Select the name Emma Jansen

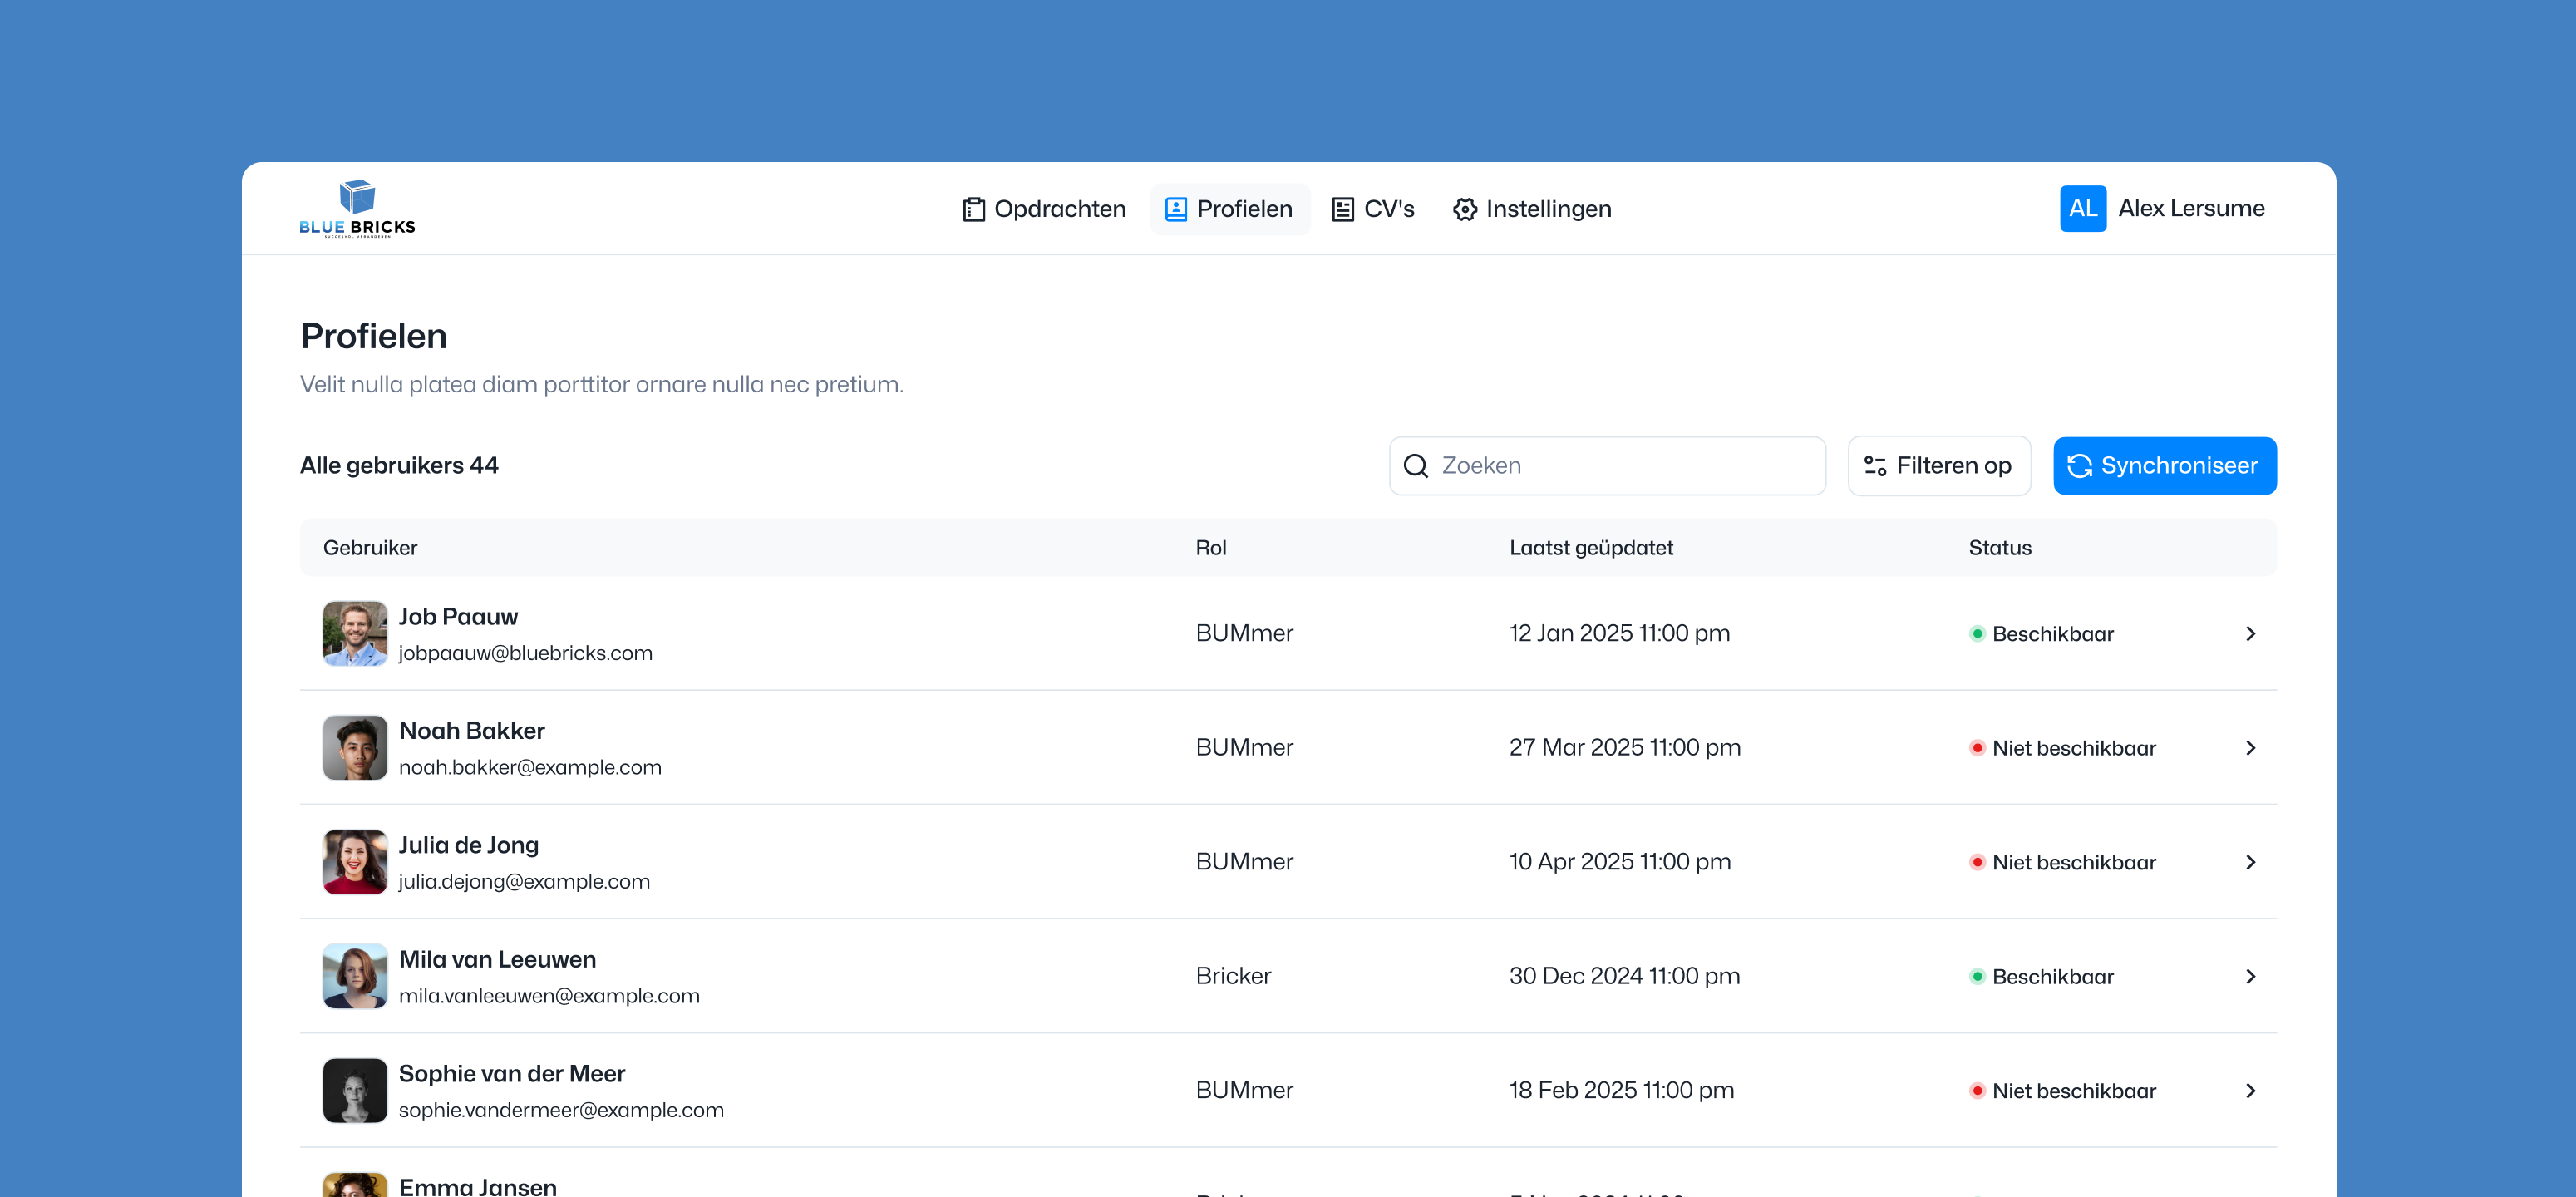tap(477, 1186)
